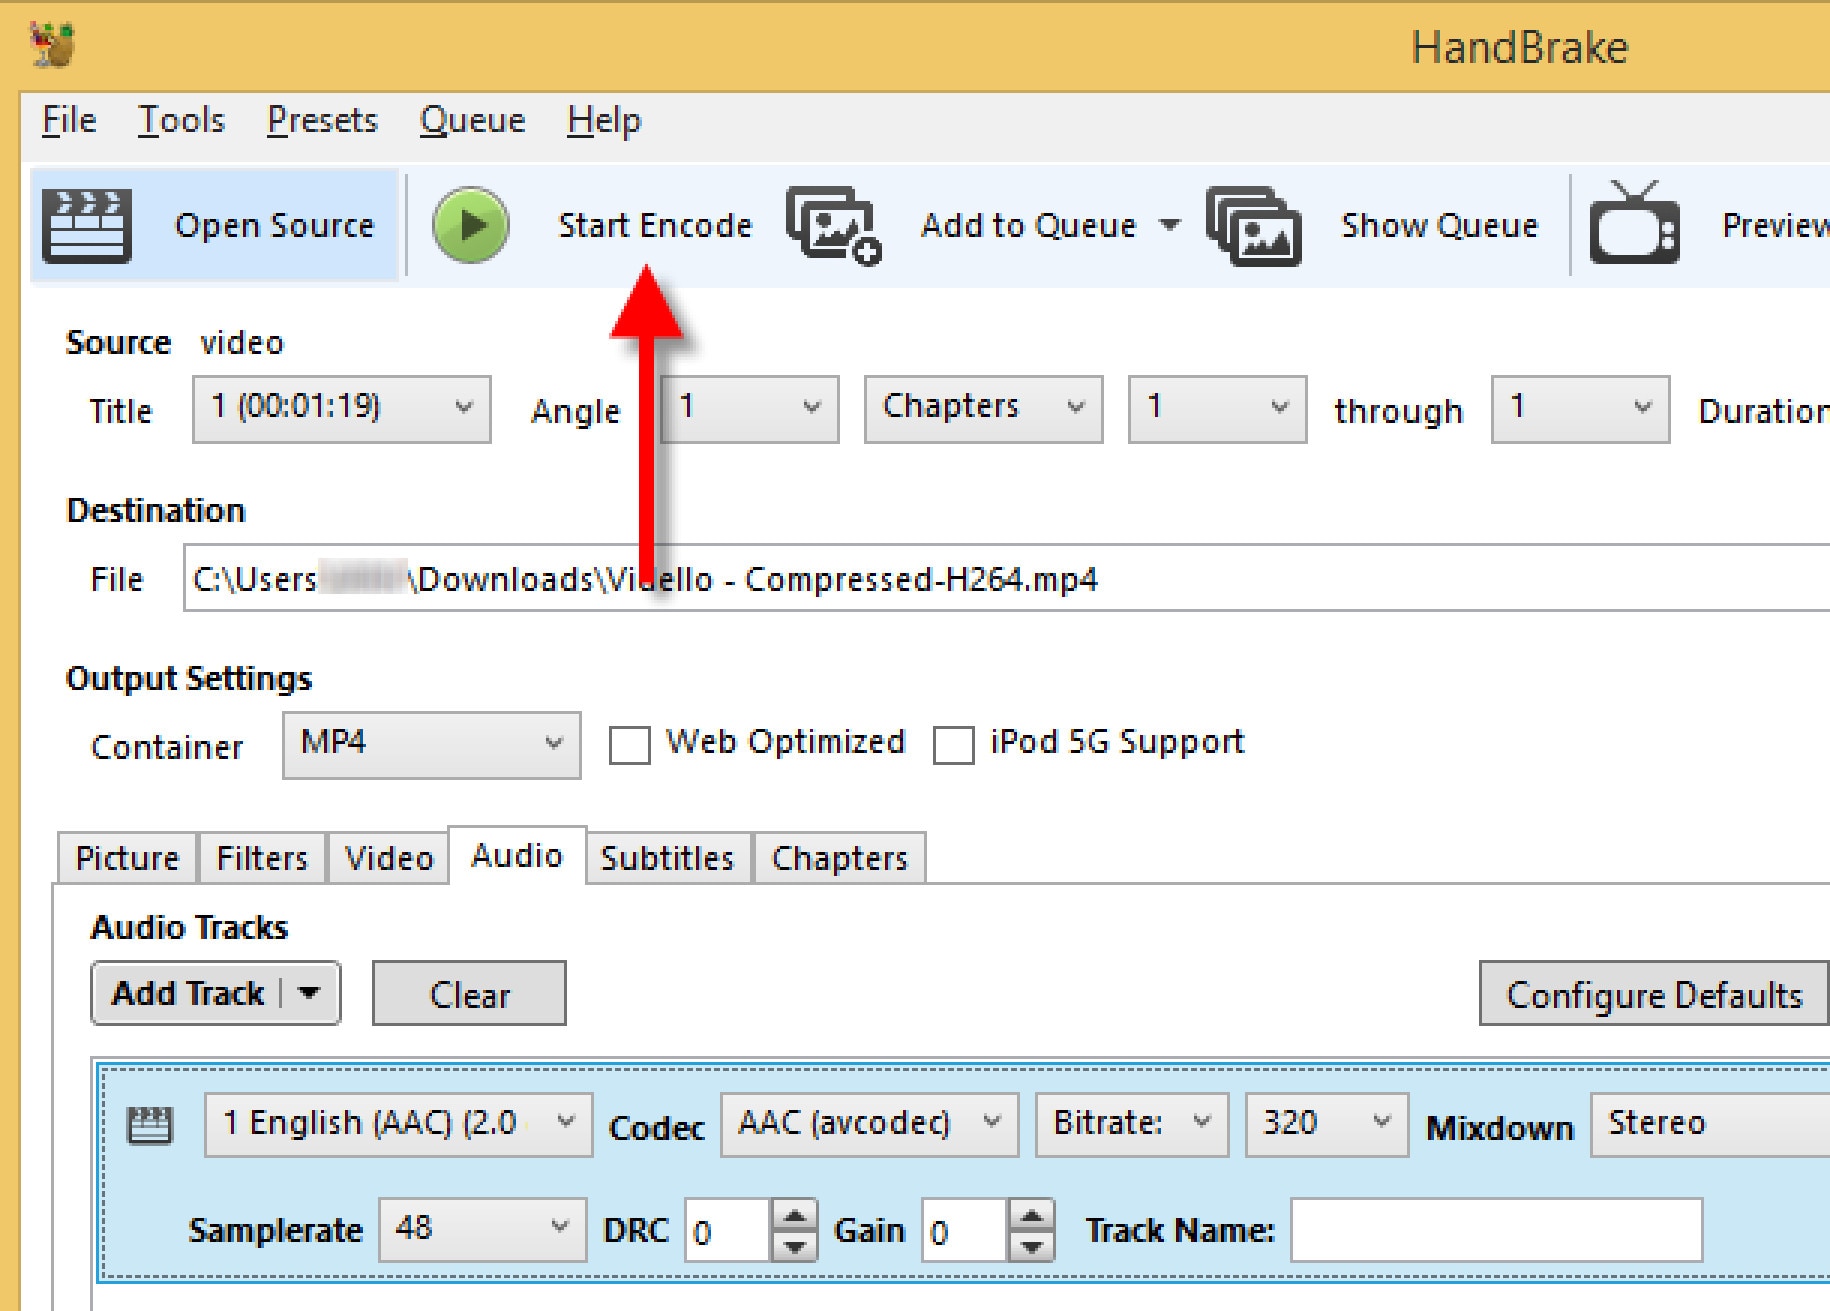The height and width of the screenshot is (1311, 1830).
Task: Click the Preview label in the toolbar
Action: point(1776,226)
